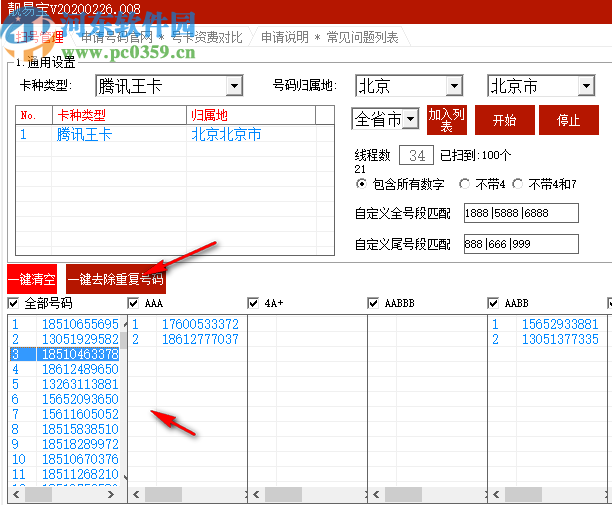612x505 pixels.
Task: Toggle the AABB checkbox
Action: pos(493,303)
